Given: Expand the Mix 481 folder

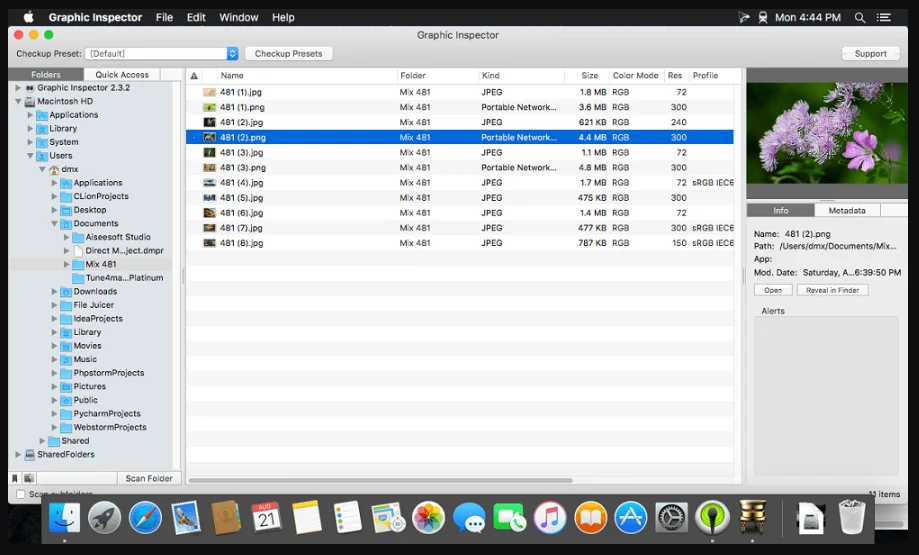Looking at the screenshot, I should [66, 264].
